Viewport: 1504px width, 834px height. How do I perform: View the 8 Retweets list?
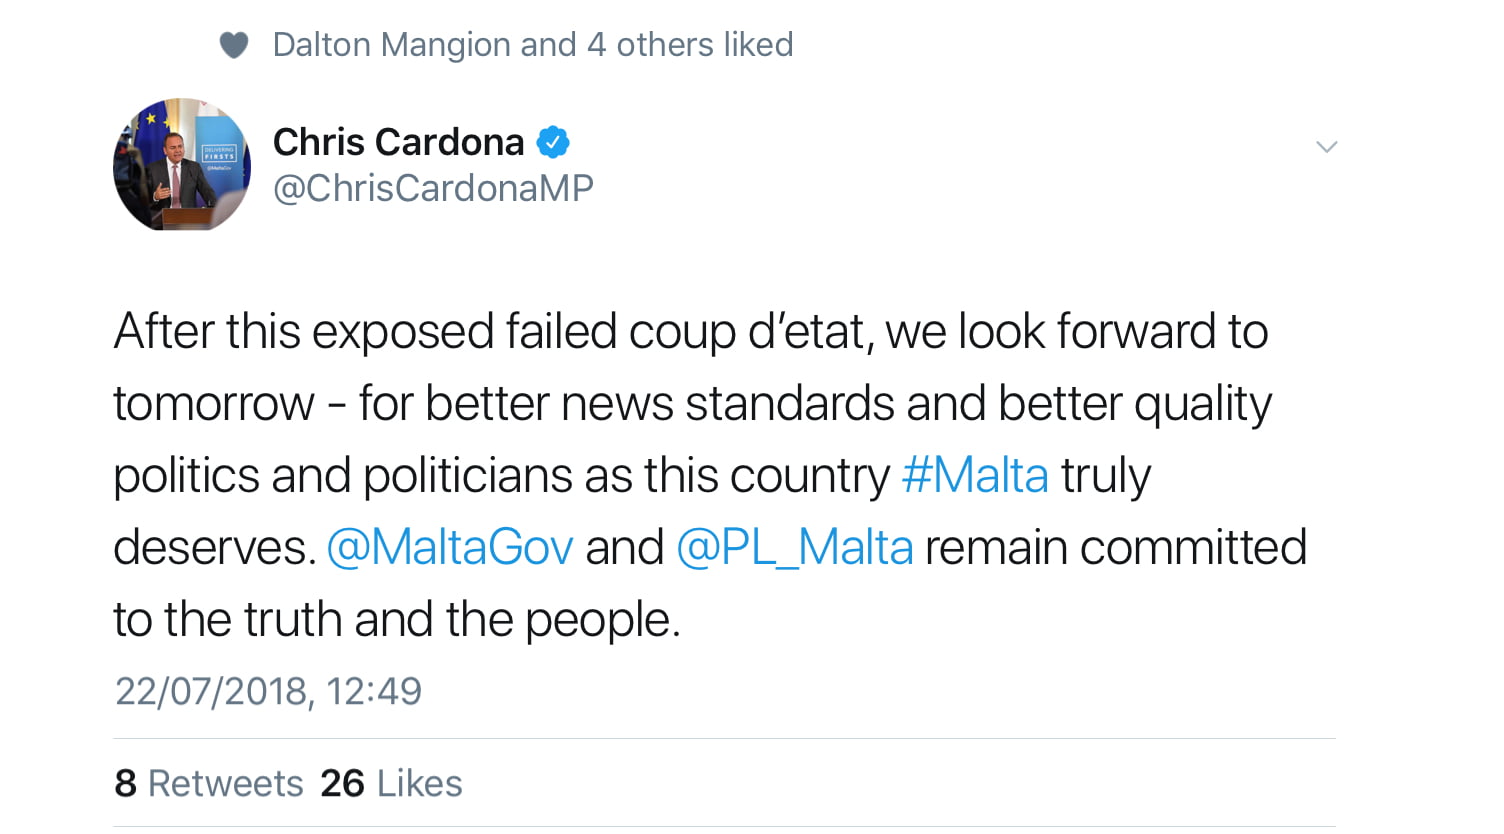209,783
